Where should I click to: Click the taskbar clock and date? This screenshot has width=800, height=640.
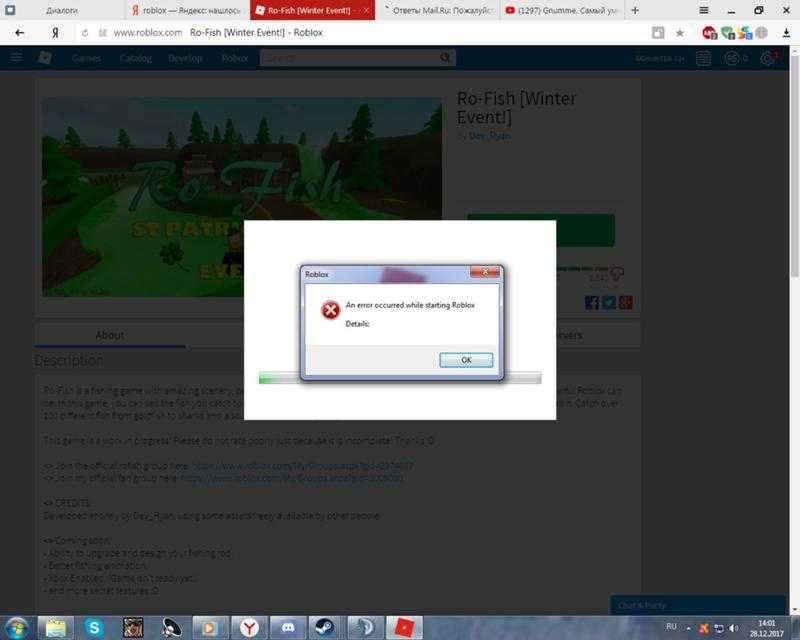coord(766,628)
